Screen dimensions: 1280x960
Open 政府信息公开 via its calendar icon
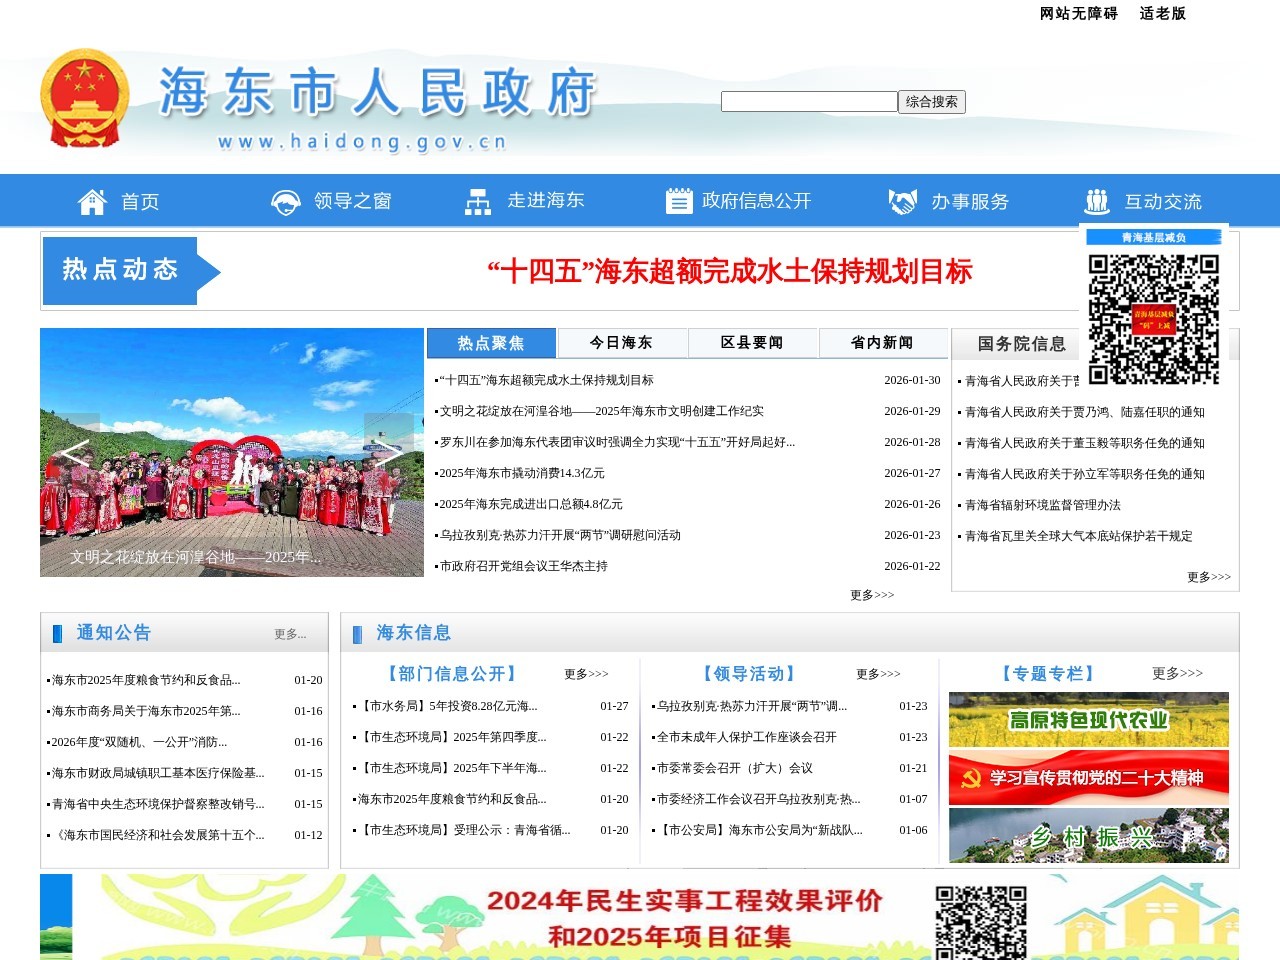click(680, 200)
